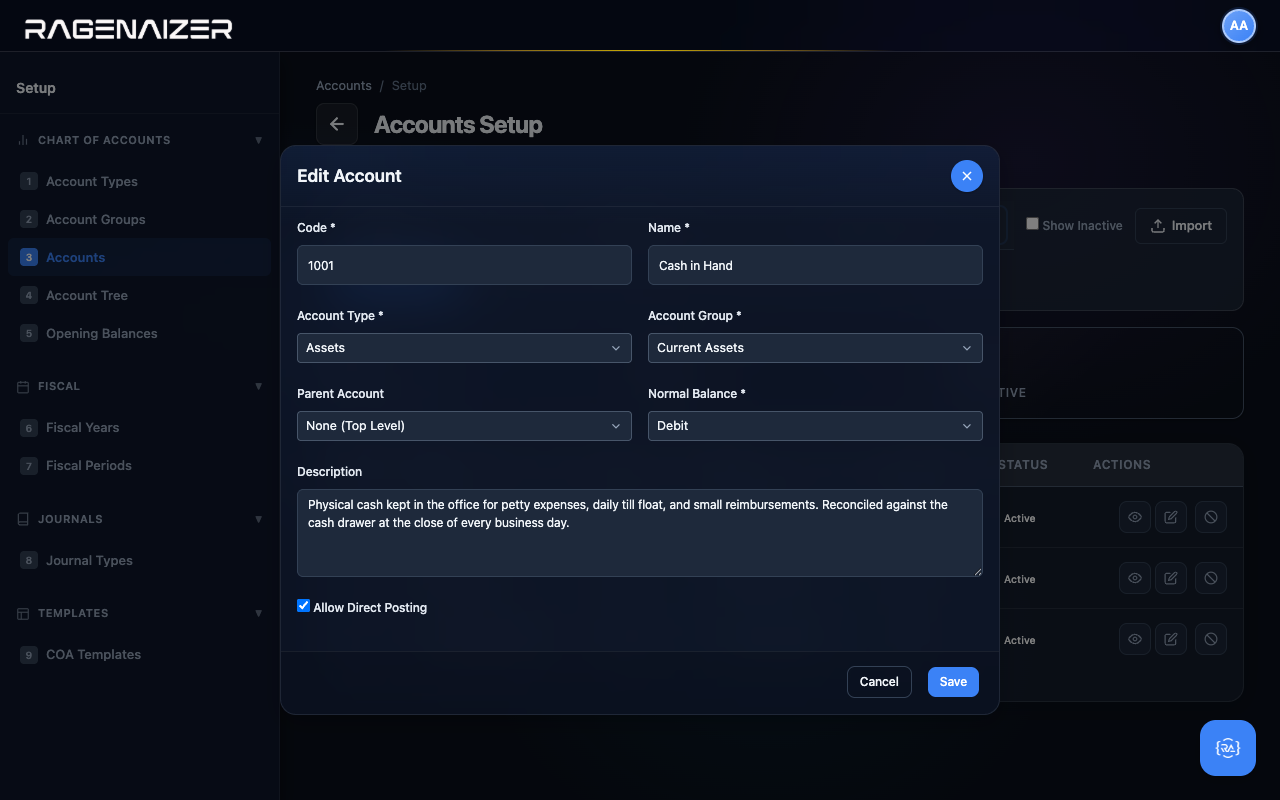Screen dimensions: 1280x800
Task: Click the Journals book icon
Action: tap(23, 519)
